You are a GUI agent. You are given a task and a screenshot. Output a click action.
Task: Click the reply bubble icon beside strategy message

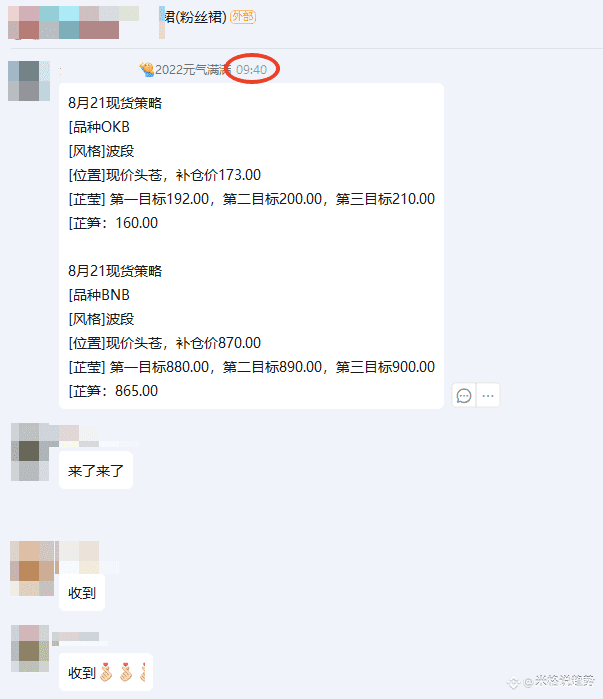tap(464, 395)
